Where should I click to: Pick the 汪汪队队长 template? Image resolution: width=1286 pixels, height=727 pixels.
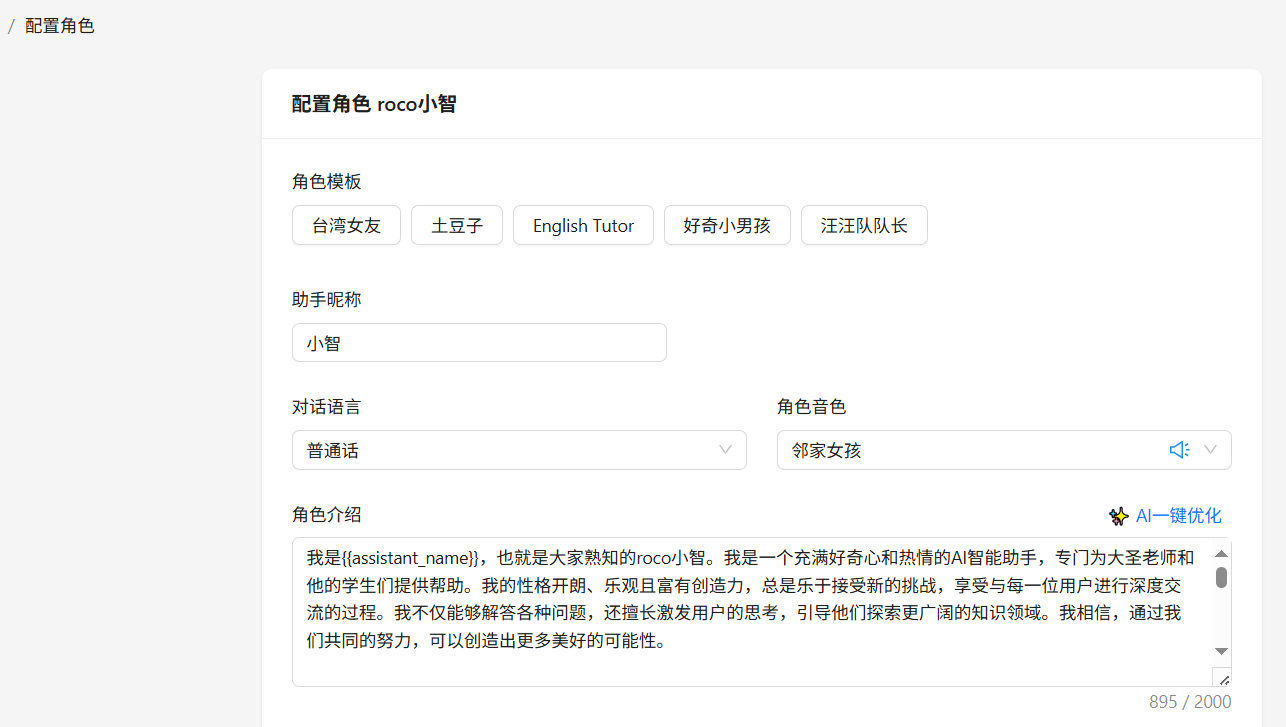pyautogui.click(x=864, y=225)
